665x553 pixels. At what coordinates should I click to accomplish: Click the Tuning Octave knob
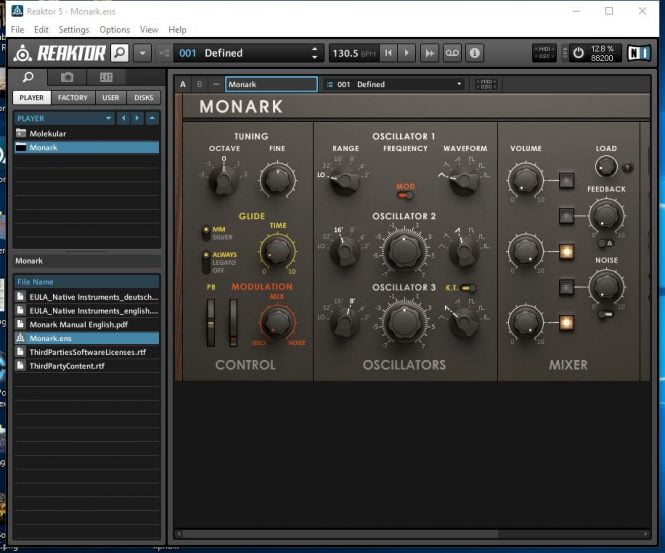(x=224, y=180)
